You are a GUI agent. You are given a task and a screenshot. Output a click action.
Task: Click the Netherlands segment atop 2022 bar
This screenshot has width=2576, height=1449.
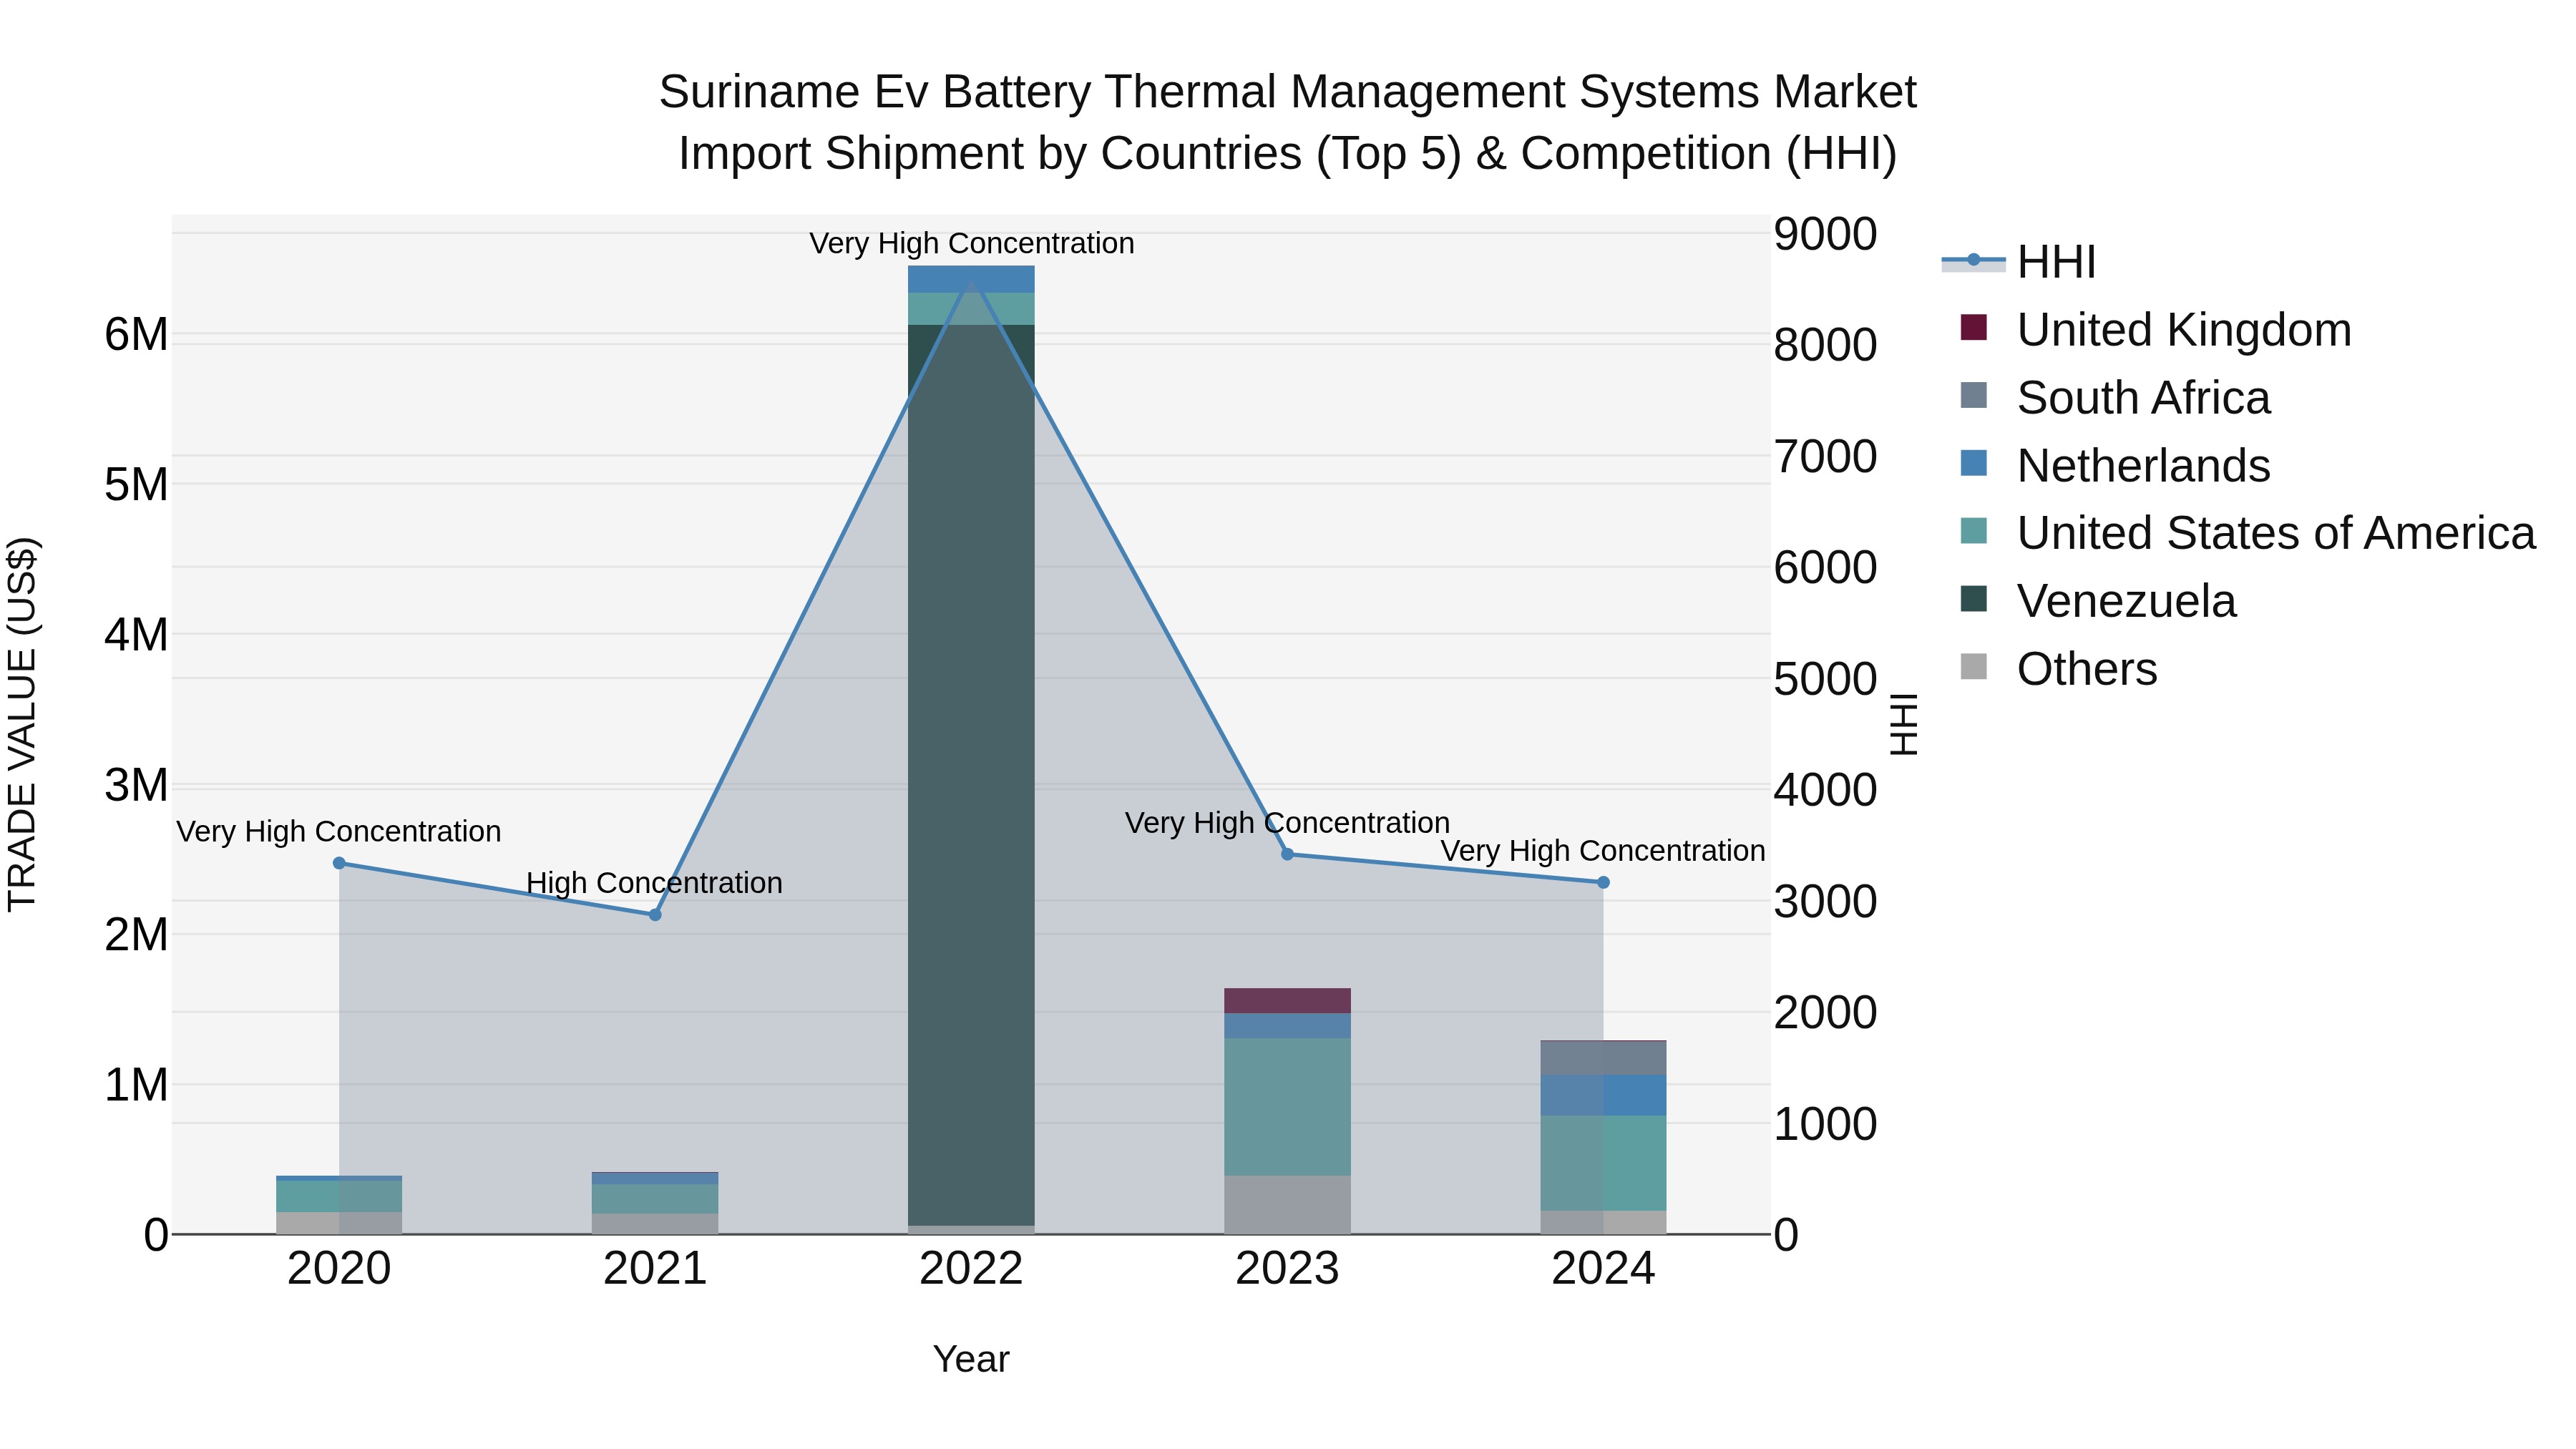(971, 279)
